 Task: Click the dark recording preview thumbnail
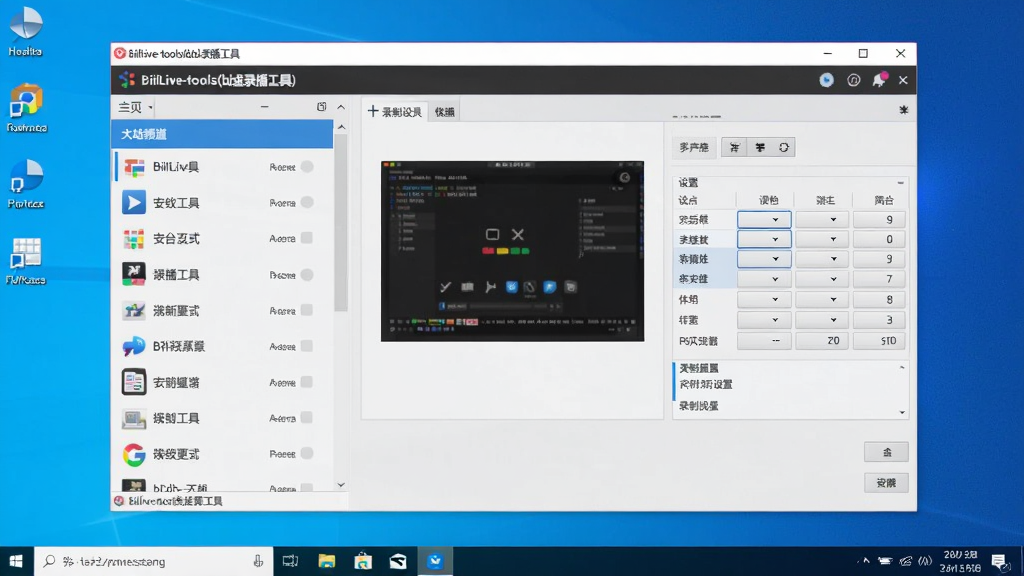tap(513, 251)
